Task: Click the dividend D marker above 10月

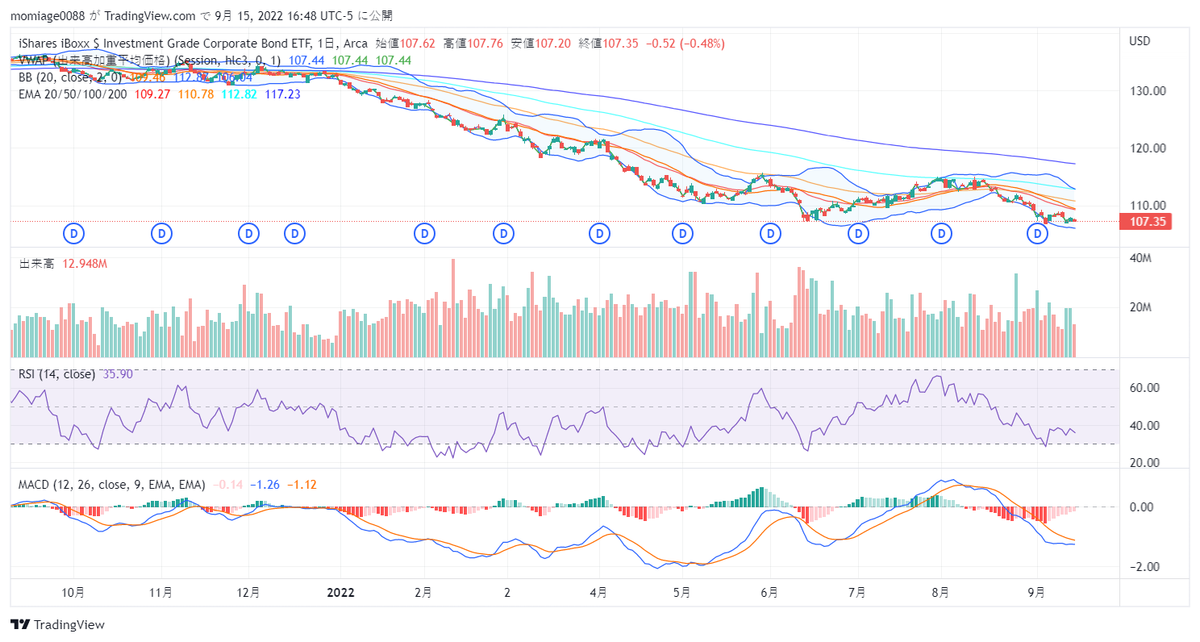Action: coord(75,234)
